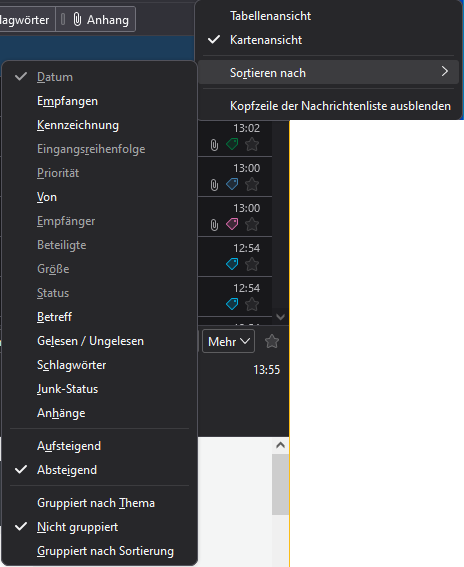464x567 pixels.
Task: Star the first 12:54 message
Action: (252, 264)
